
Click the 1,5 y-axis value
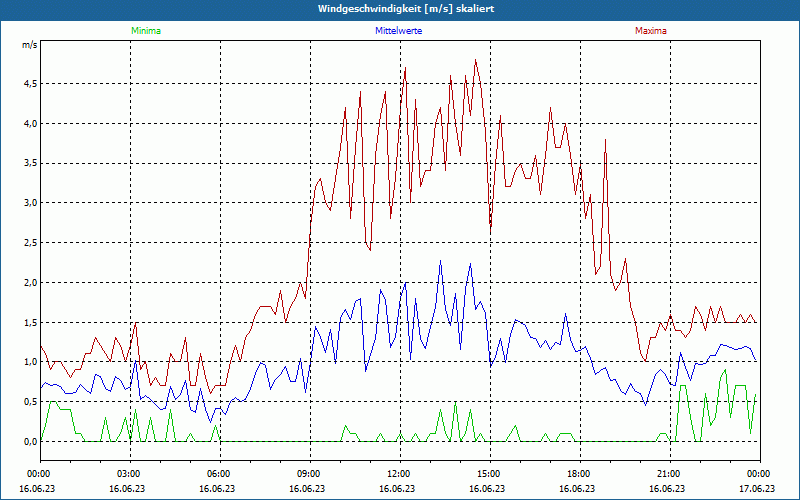click(x=30, y=322)
